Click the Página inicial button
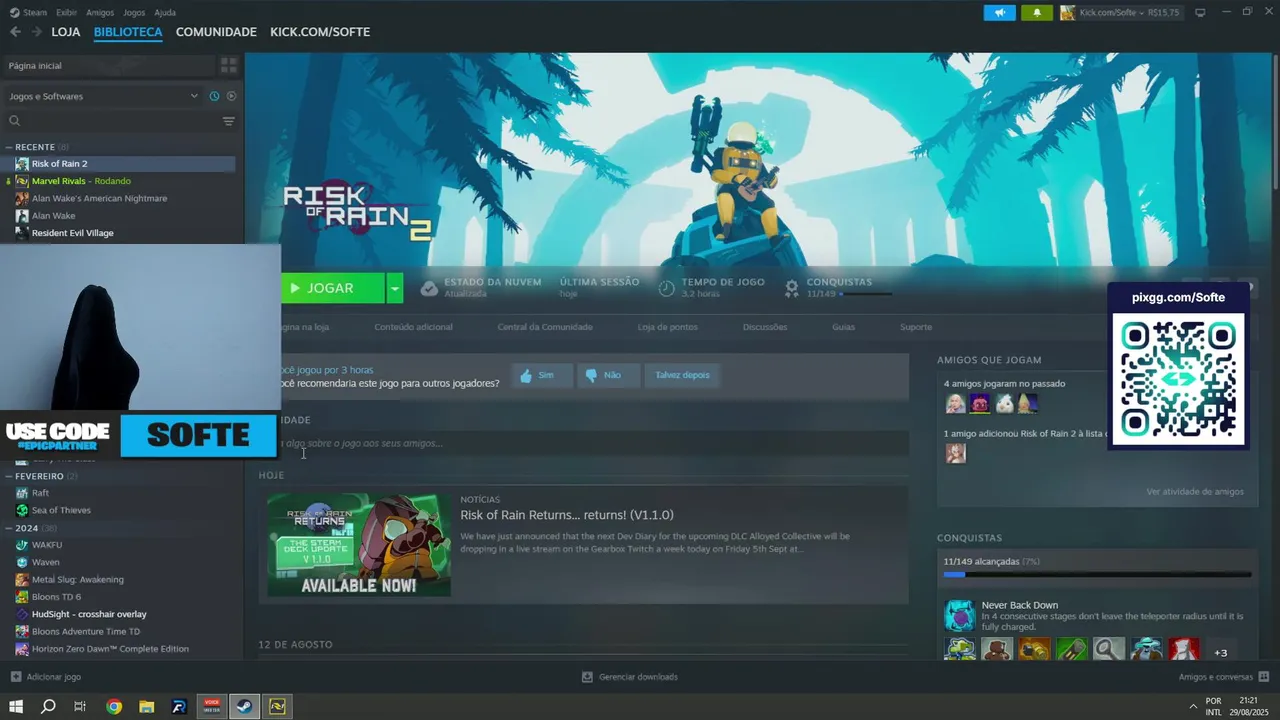This screenshot has height=720, width=1280. point(109,65)
